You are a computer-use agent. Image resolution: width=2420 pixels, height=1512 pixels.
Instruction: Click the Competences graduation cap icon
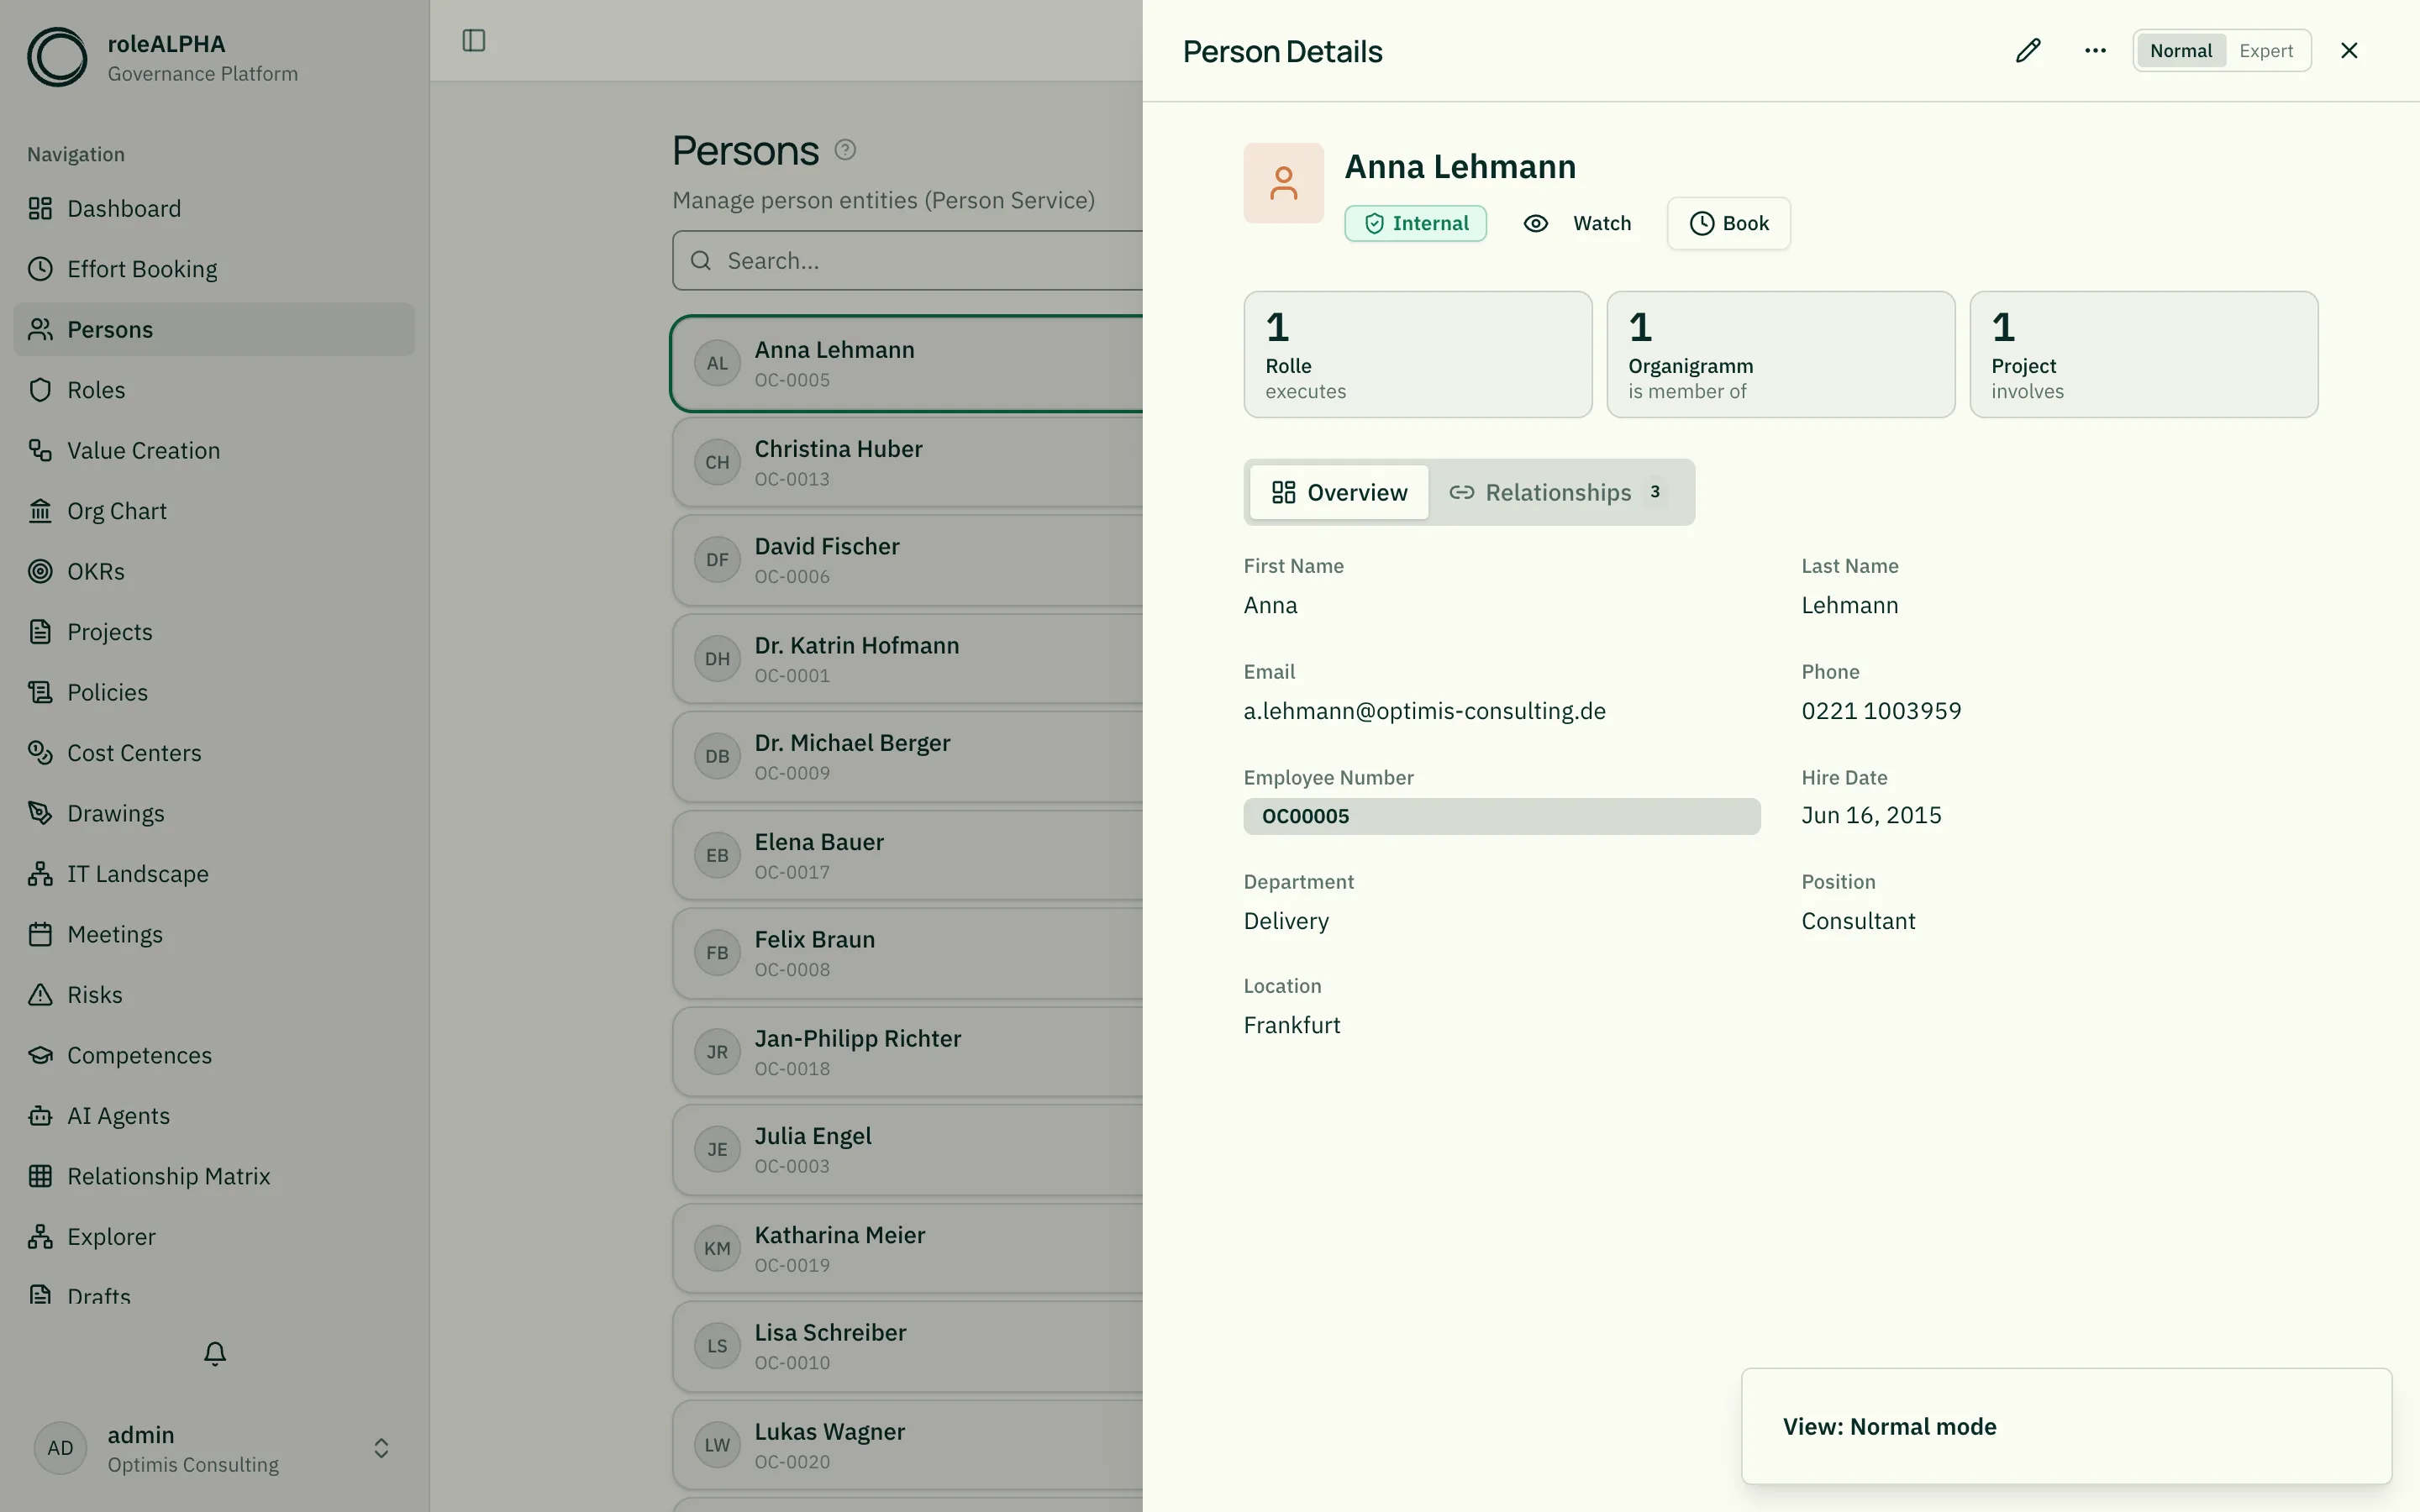coord(40,1056)
